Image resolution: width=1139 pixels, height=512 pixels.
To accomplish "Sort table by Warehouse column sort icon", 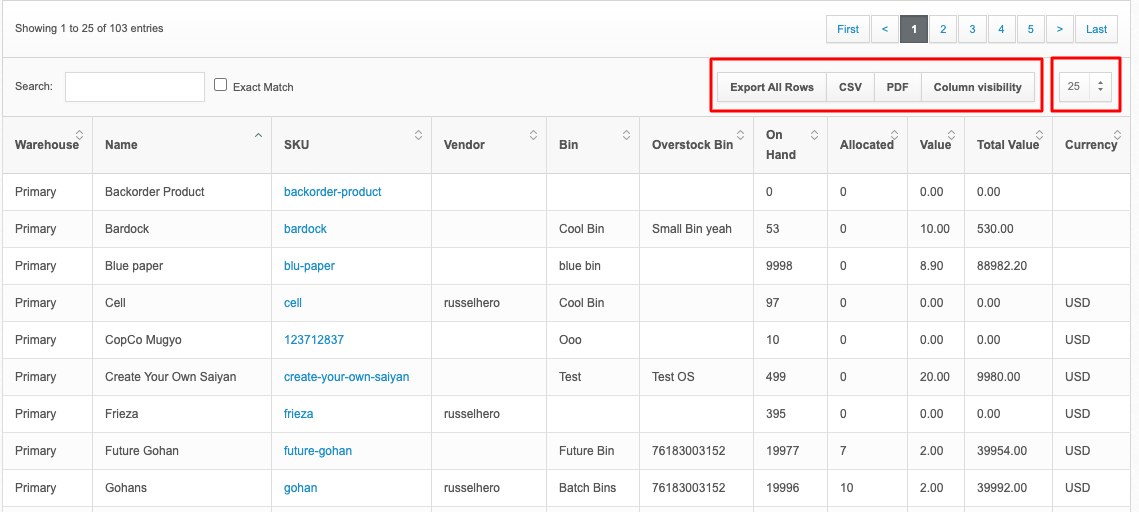I will click(x=80, y=135).
